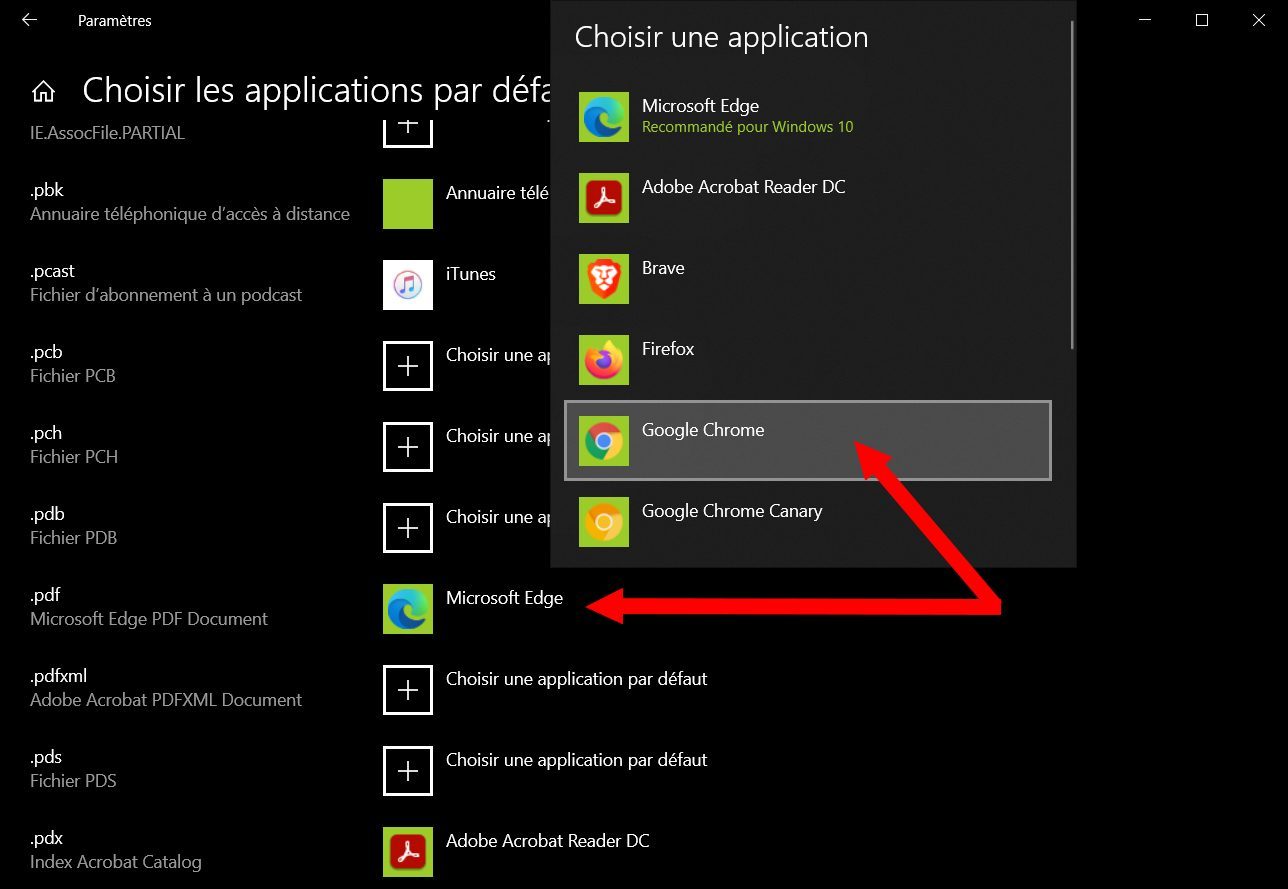Click the 'Fichier PCH' description

[x=74, y=457]
